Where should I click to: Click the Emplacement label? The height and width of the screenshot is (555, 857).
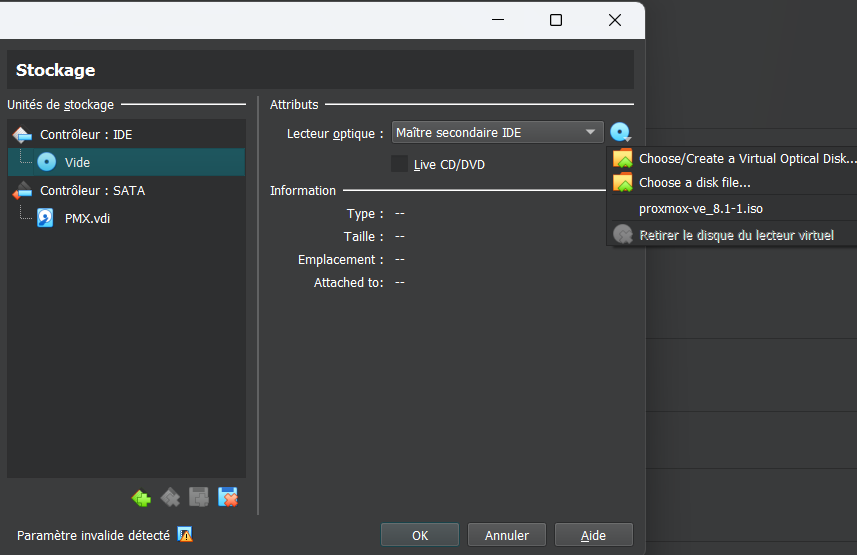point(341,260)
